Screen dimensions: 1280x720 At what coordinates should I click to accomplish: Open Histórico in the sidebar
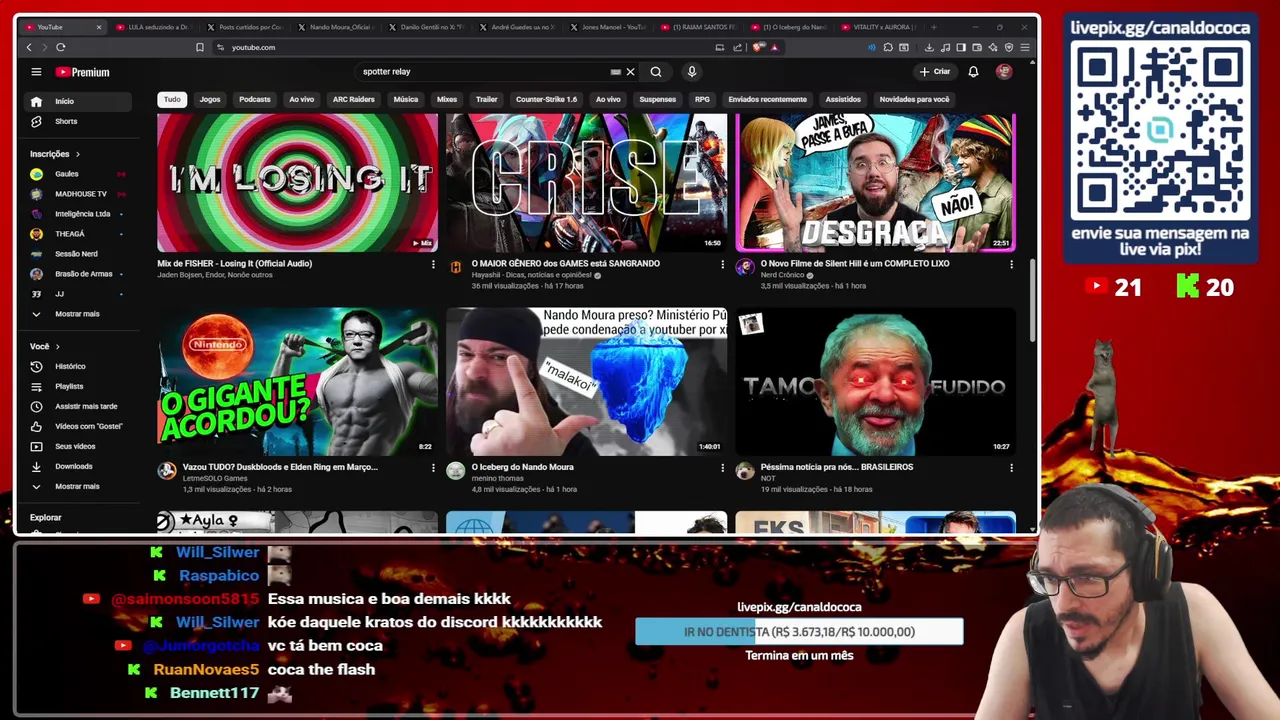(x=78, y=366)
